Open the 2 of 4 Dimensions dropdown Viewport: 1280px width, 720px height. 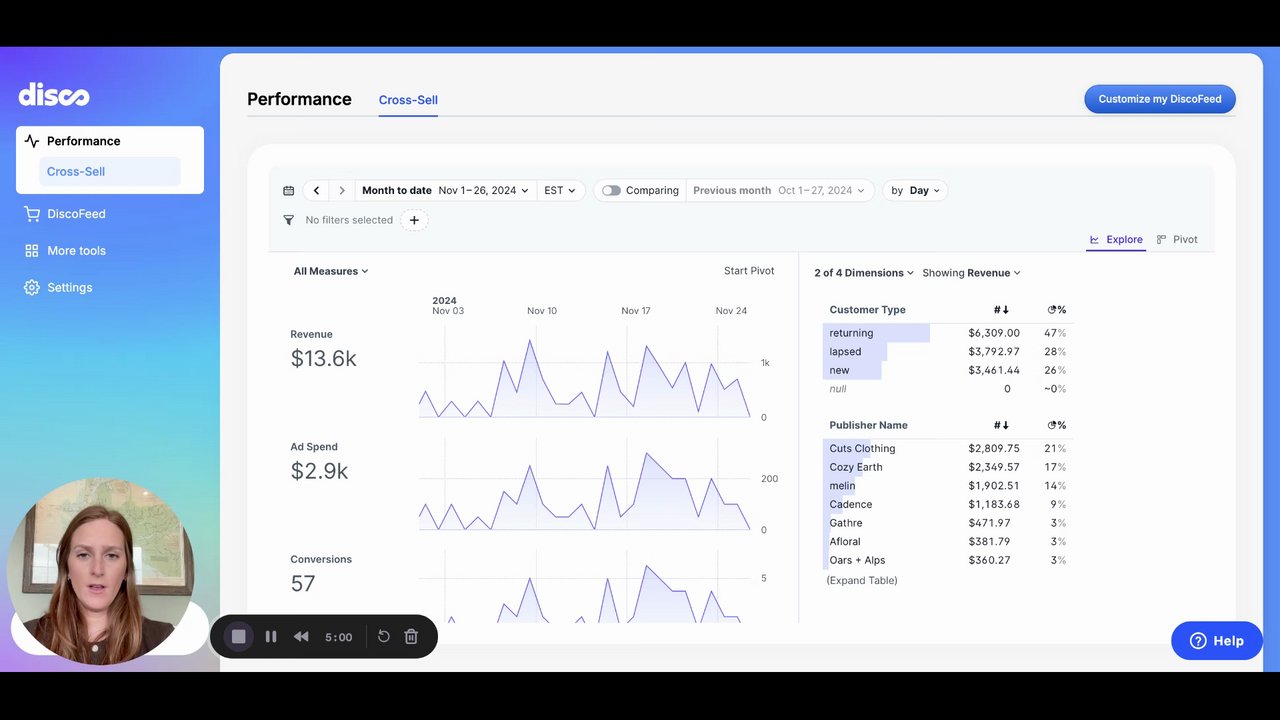click(864, 273)
